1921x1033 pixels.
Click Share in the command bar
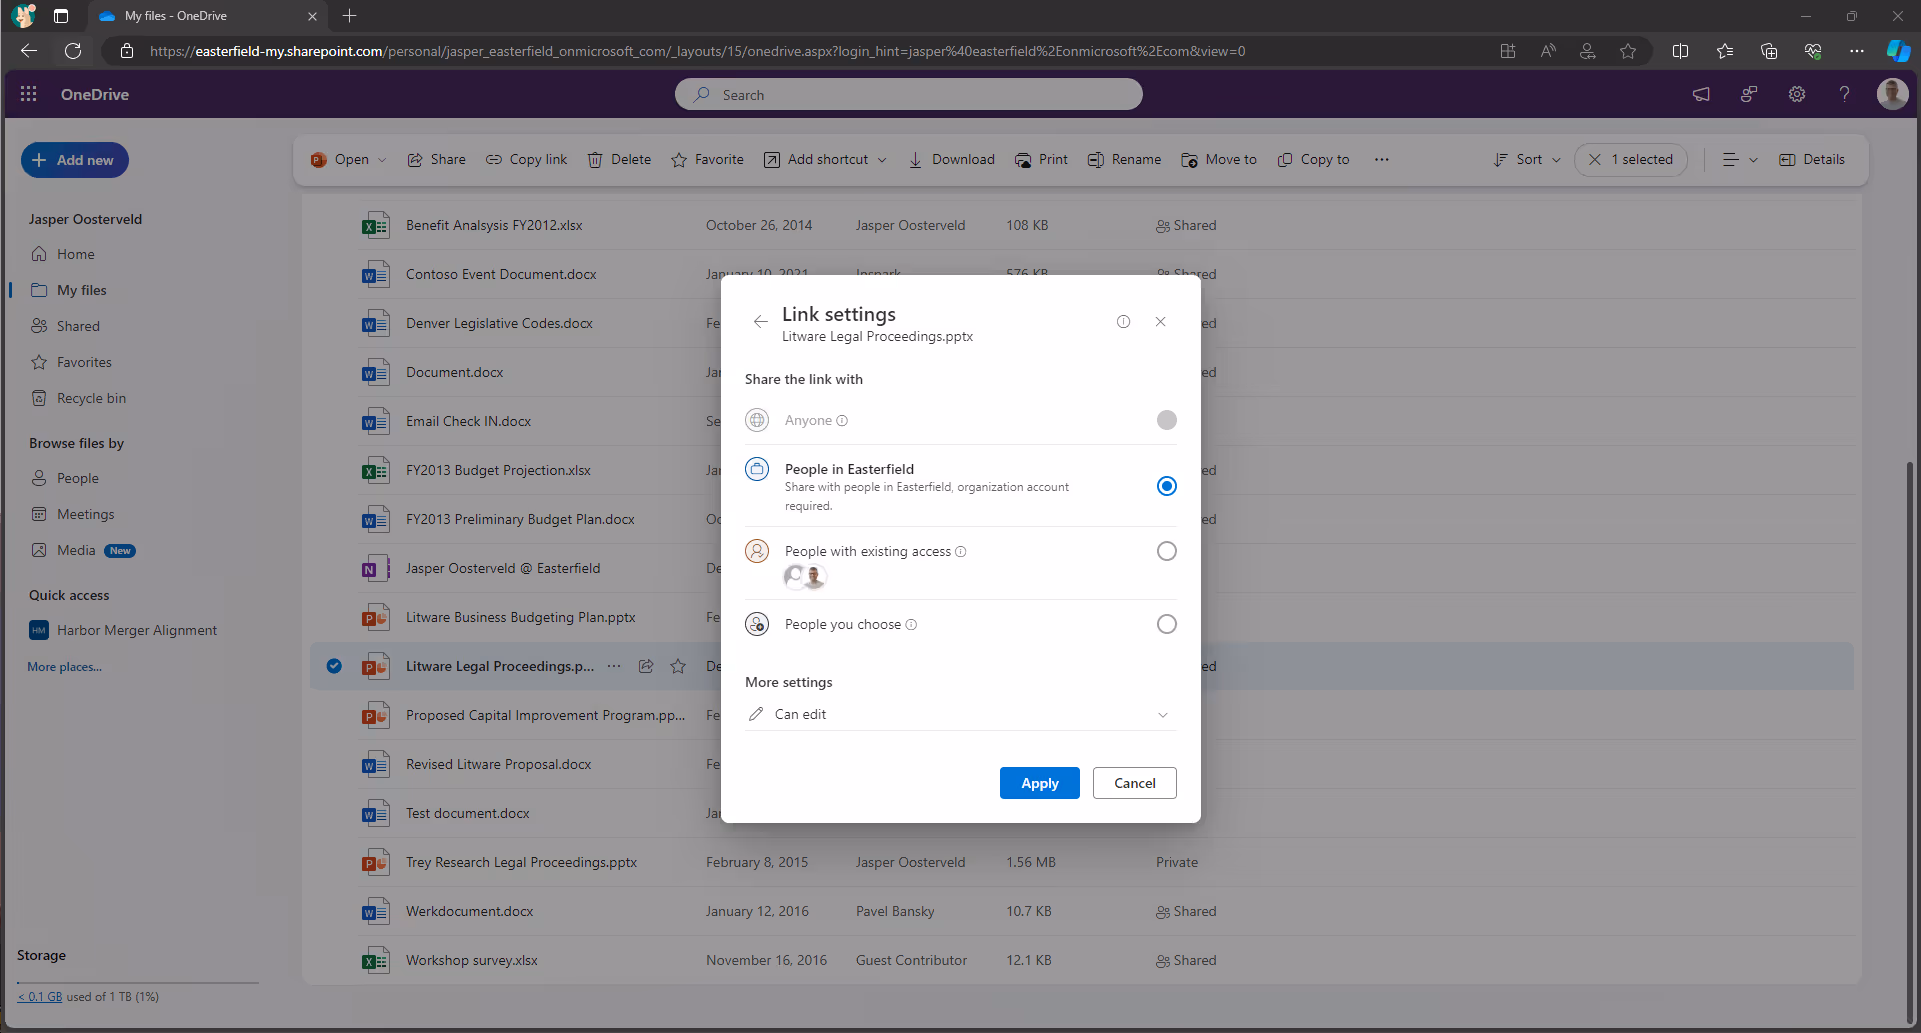437,159
